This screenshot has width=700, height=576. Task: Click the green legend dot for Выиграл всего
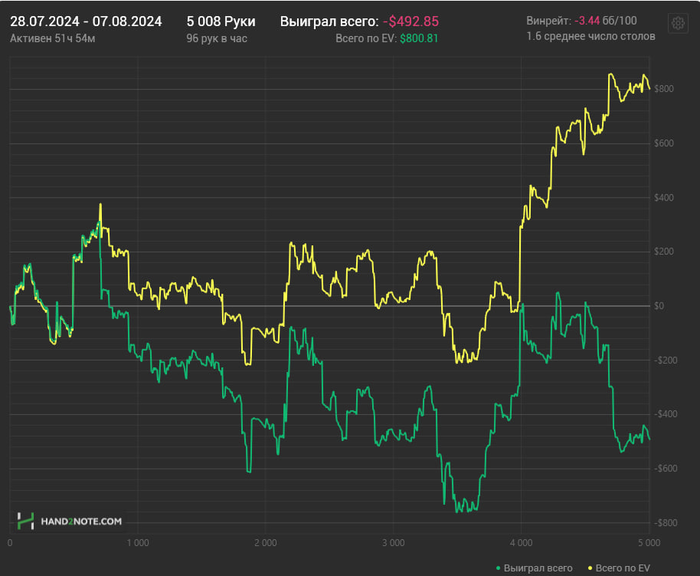[x=498, y=568]
